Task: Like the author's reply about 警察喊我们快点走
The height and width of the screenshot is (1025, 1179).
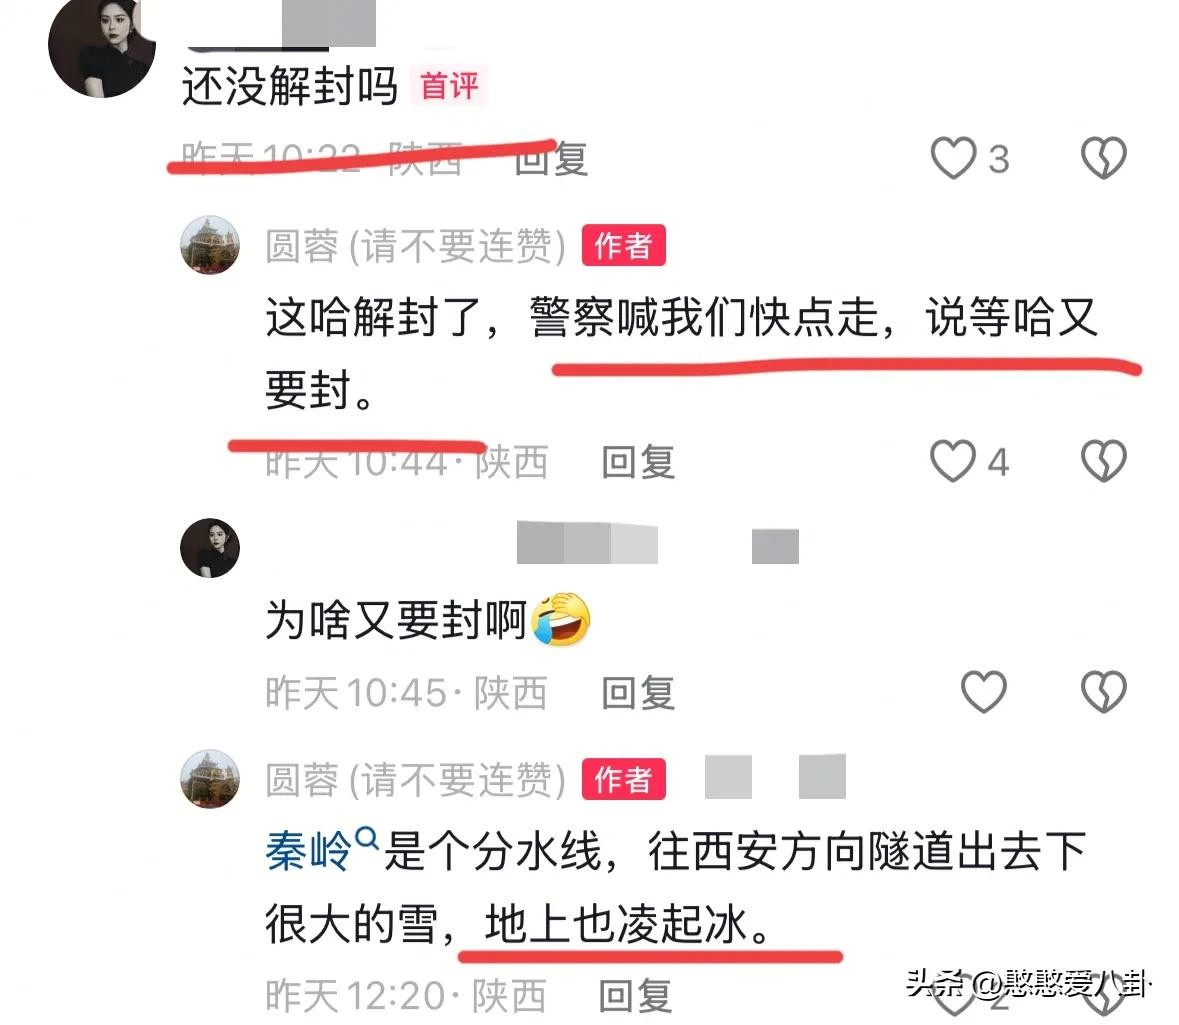Action: click(x=953, y=460)
